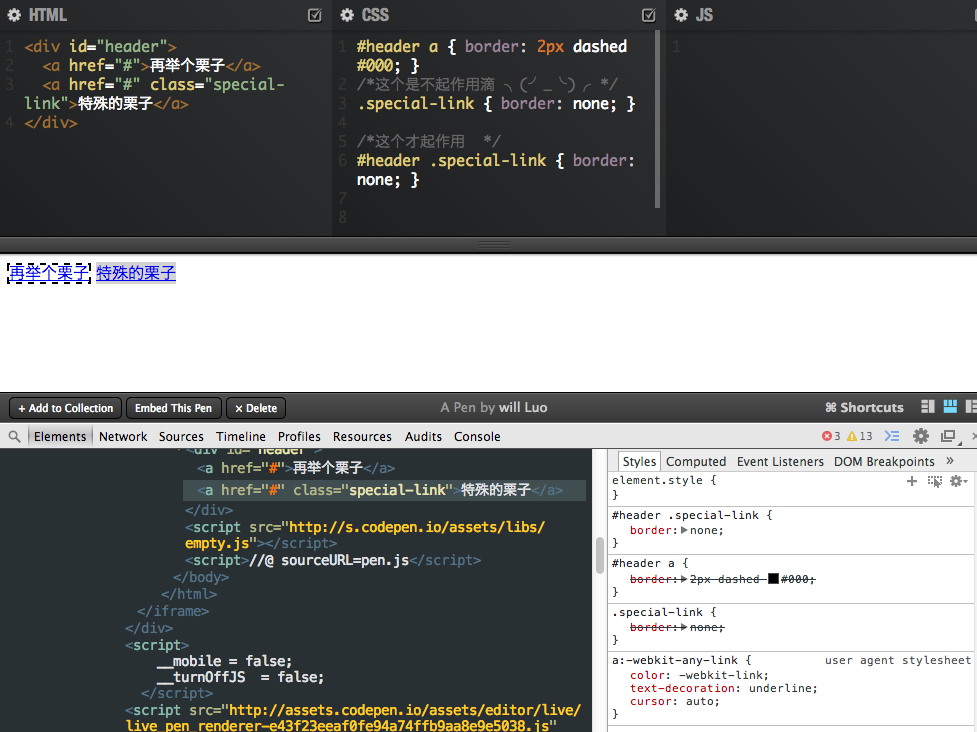Click the Embed This Pen button
The width and height of the screenshot is (977, 732).
[173, 408]
